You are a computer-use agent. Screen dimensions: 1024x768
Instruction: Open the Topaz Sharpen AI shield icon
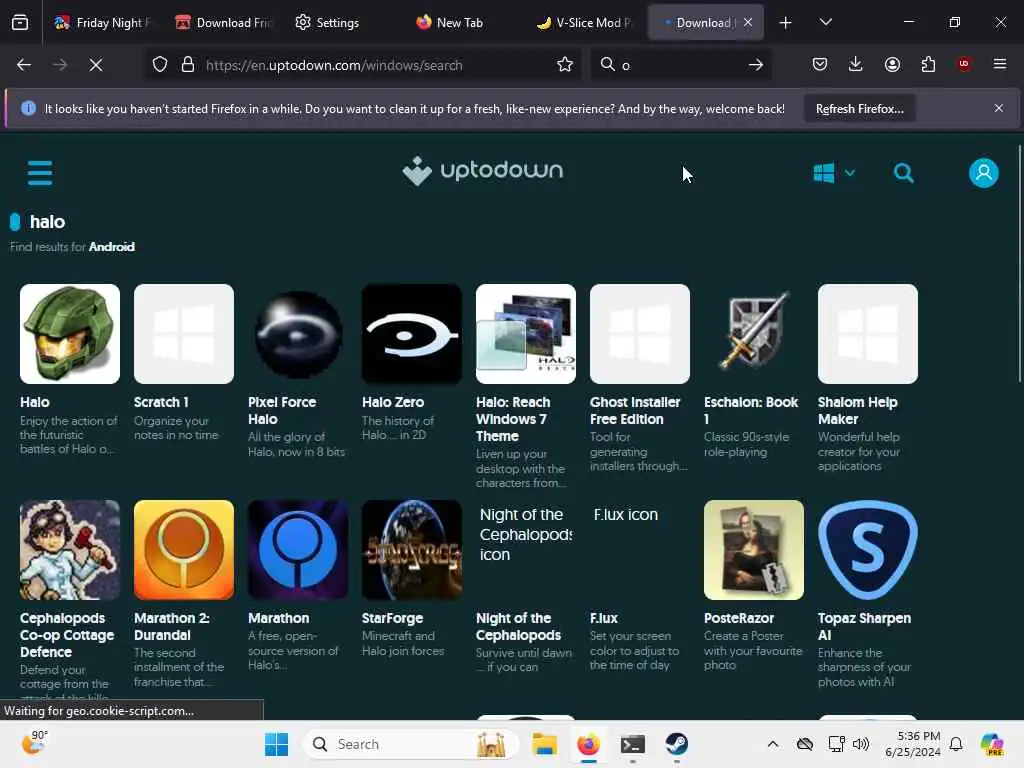point(867,550)
